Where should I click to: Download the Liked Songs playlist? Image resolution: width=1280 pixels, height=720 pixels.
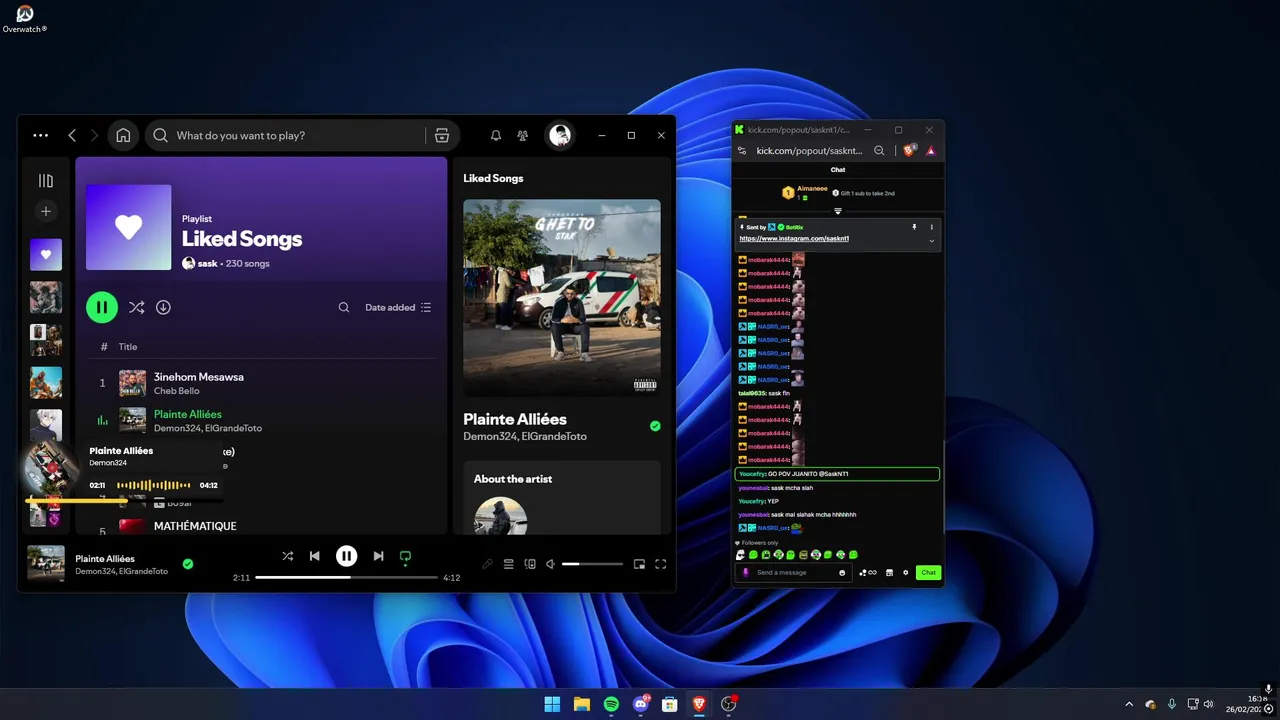tap(163, 307)
